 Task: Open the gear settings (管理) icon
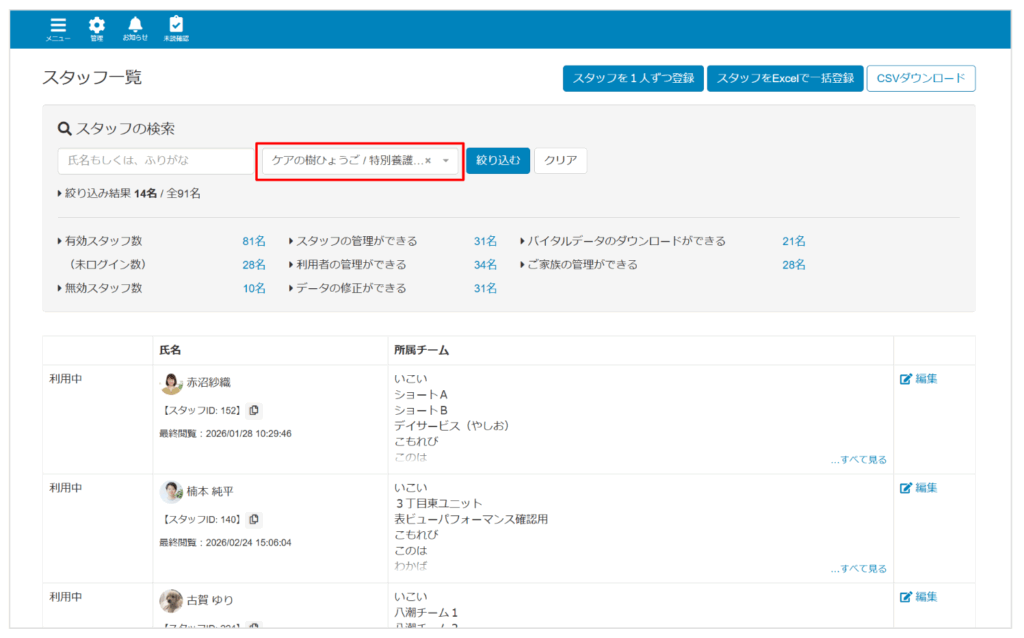point(96,27)
